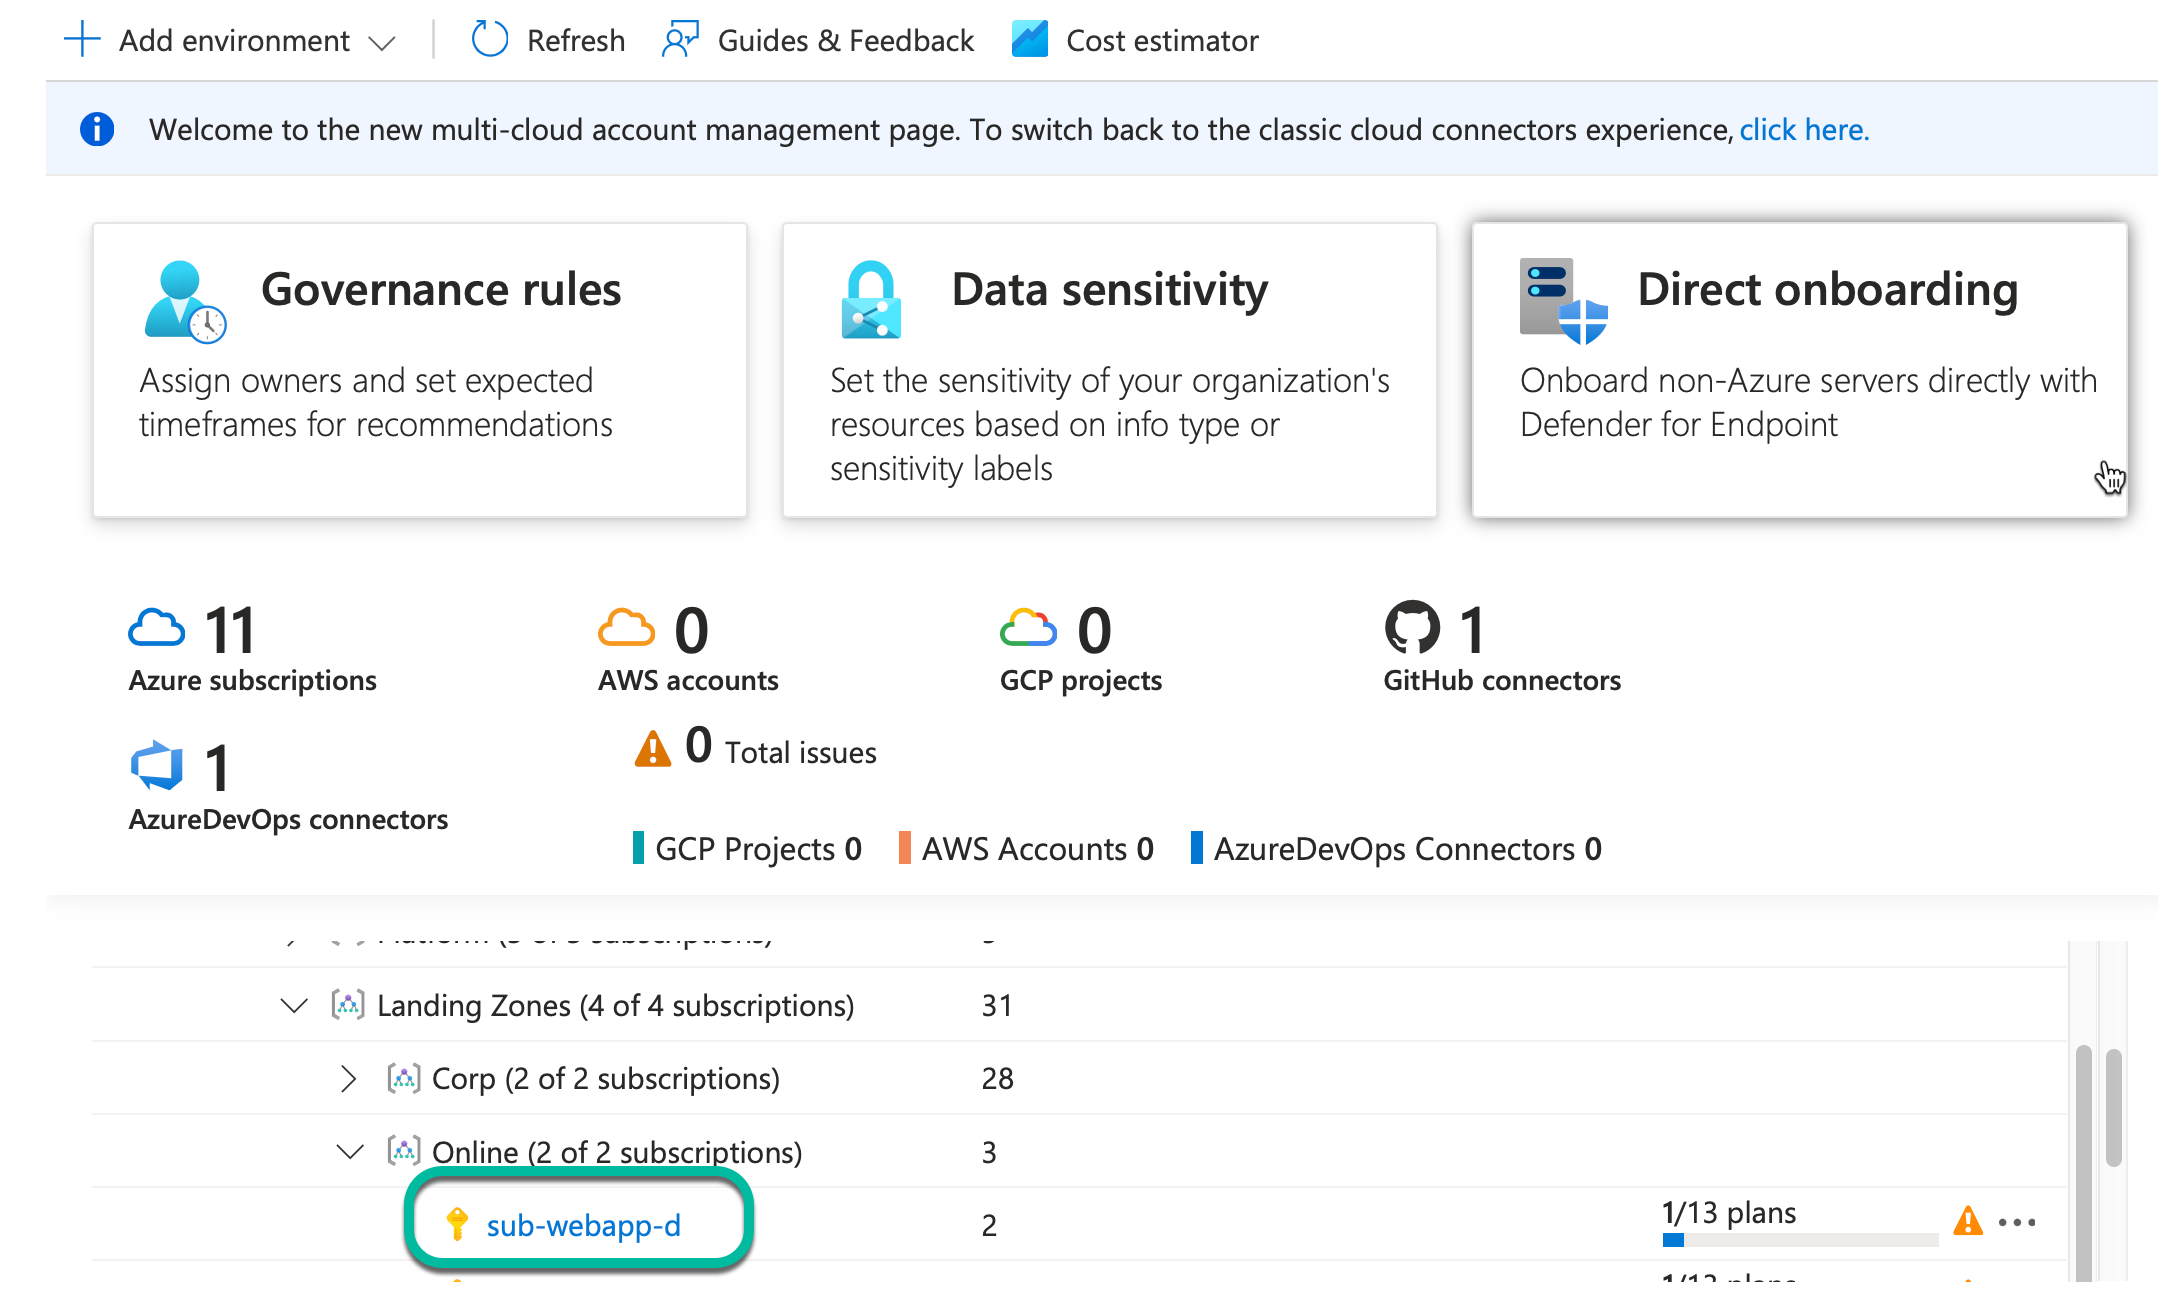Collapse the Landing Zones group
Viewport: 2158px width, 1304px height.
(294, 1005)
